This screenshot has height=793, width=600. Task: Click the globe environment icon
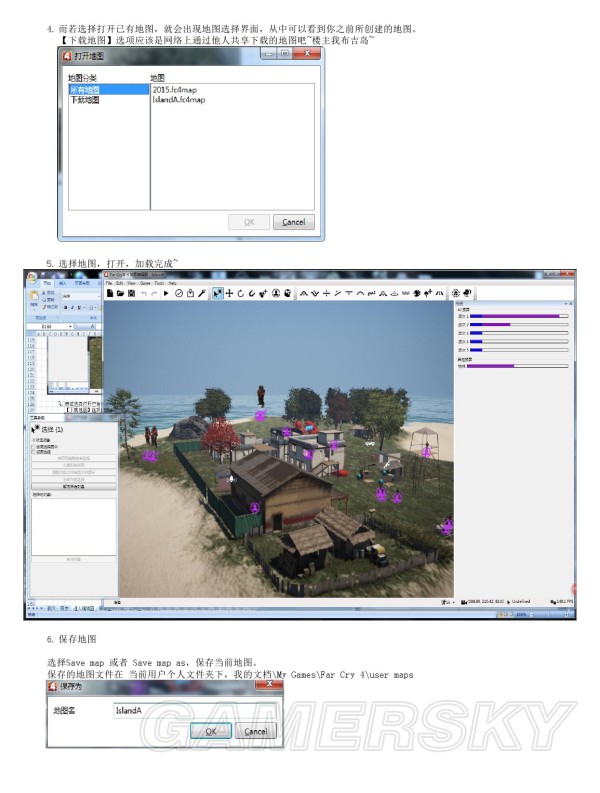pyautogui.click(x=455, y=293)
